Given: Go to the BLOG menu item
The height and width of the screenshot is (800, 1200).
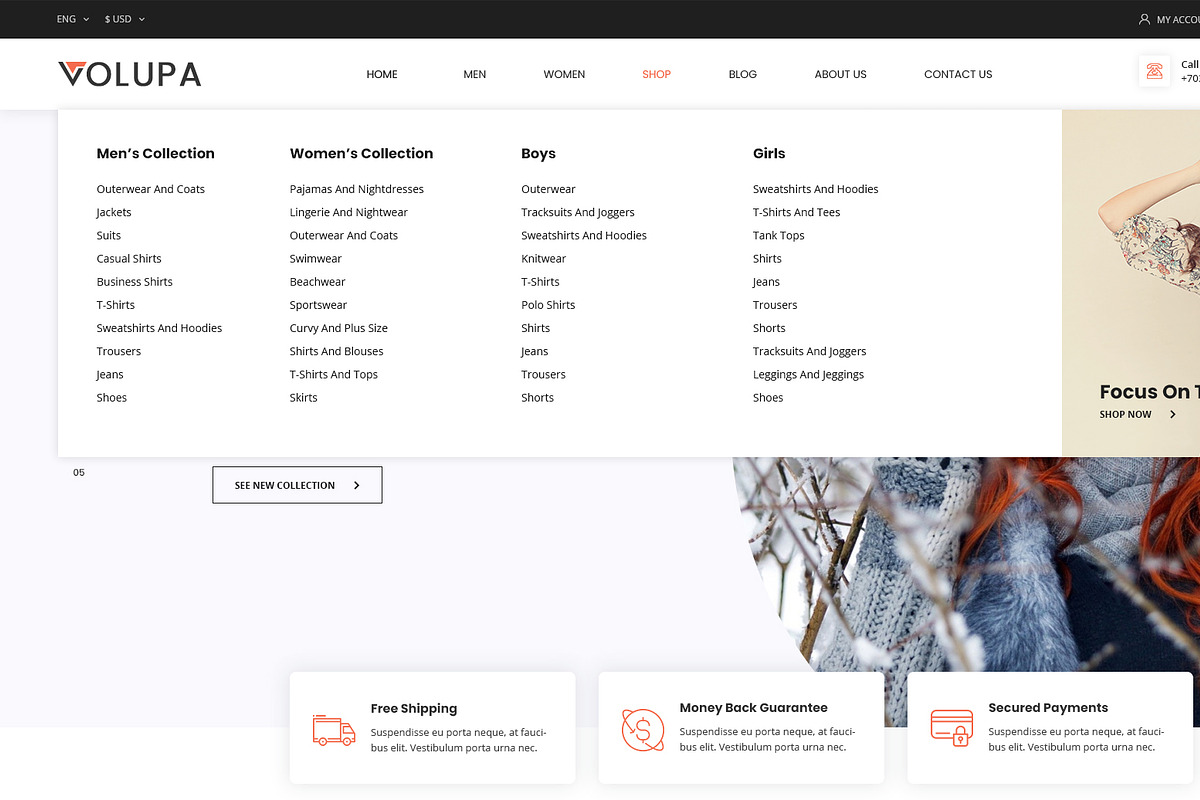Looking at the screenshot, I should [743, 74].
